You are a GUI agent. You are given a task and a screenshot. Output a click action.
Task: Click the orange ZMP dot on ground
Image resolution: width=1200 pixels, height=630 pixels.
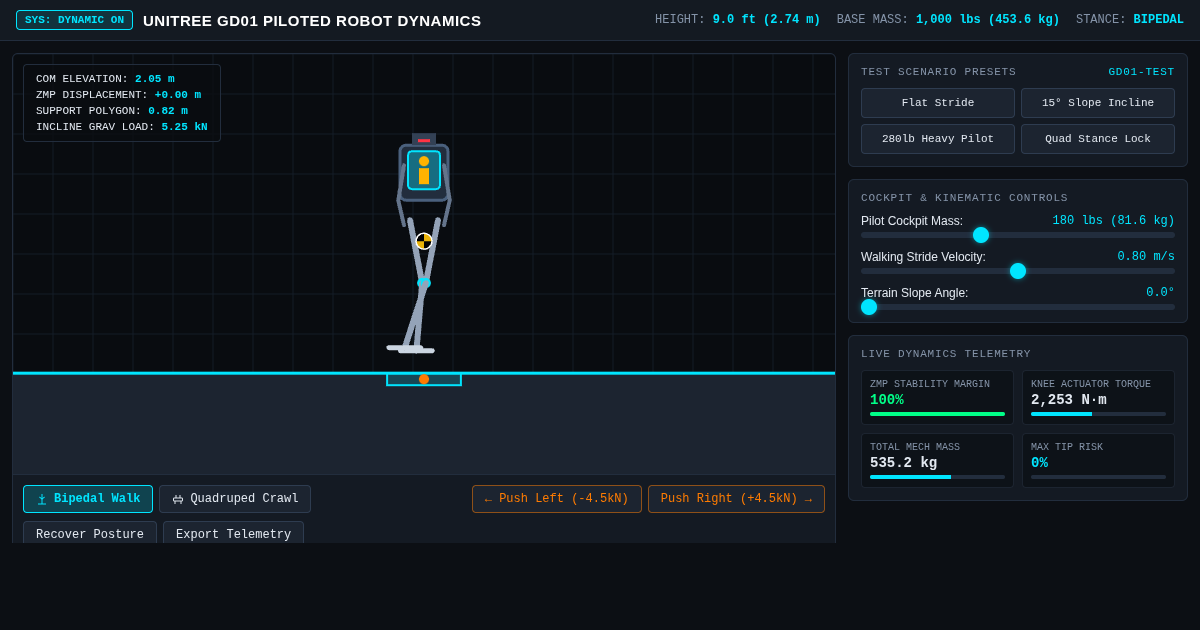(x=424, y=379)
